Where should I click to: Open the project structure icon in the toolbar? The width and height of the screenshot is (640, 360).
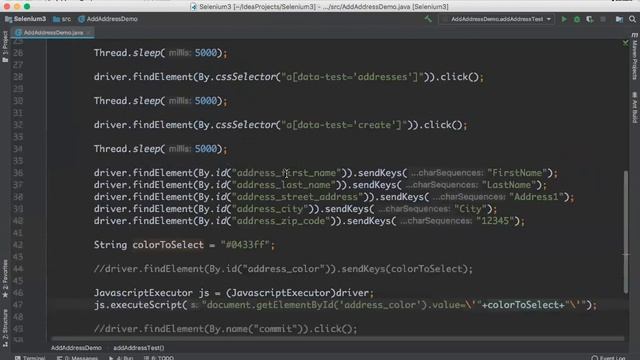[619, 19]
